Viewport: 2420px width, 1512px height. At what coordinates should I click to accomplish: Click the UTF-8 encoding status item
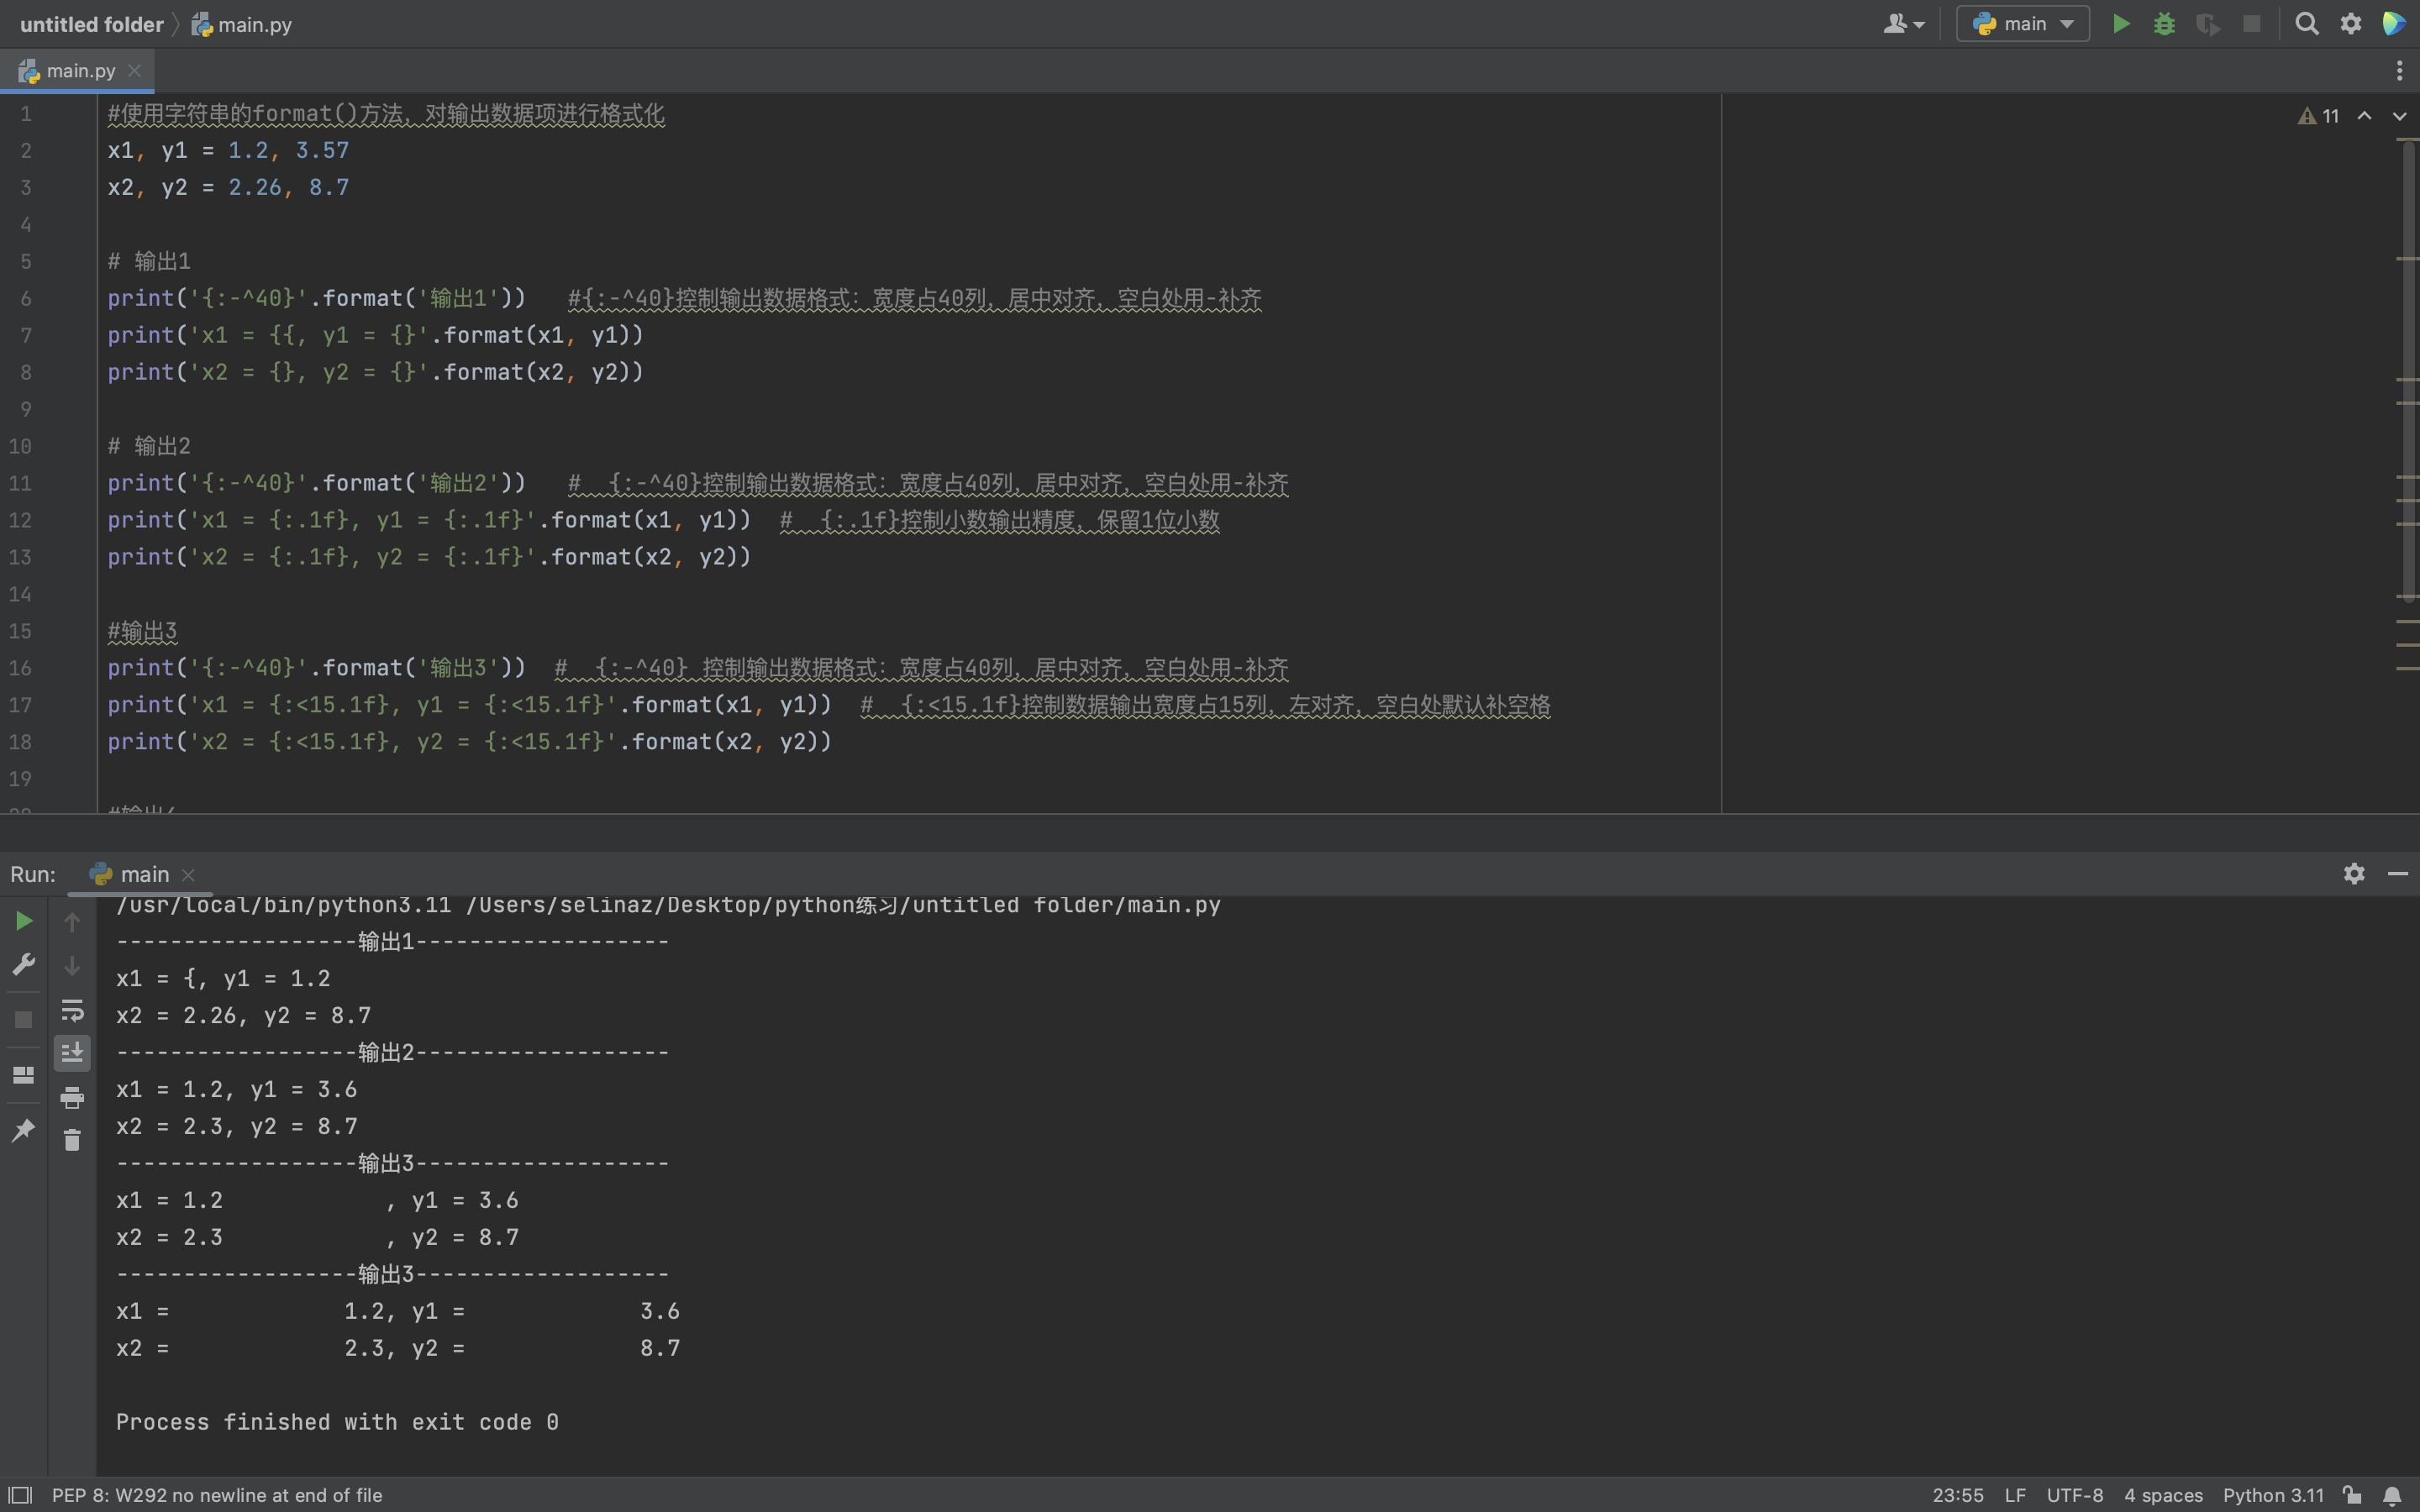(x=2074, y=1495)
